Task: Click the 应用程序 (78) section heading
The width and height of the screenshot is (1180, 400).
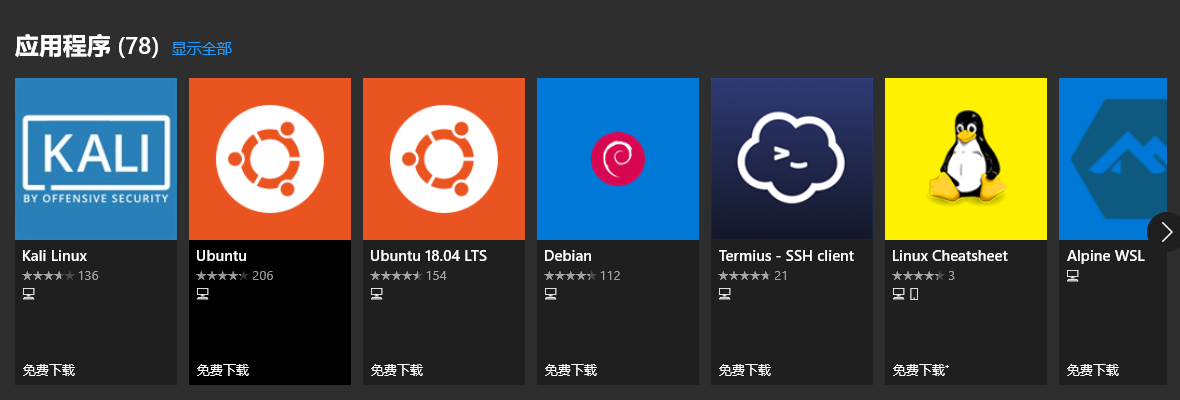Action: click(x=87, y=47)
